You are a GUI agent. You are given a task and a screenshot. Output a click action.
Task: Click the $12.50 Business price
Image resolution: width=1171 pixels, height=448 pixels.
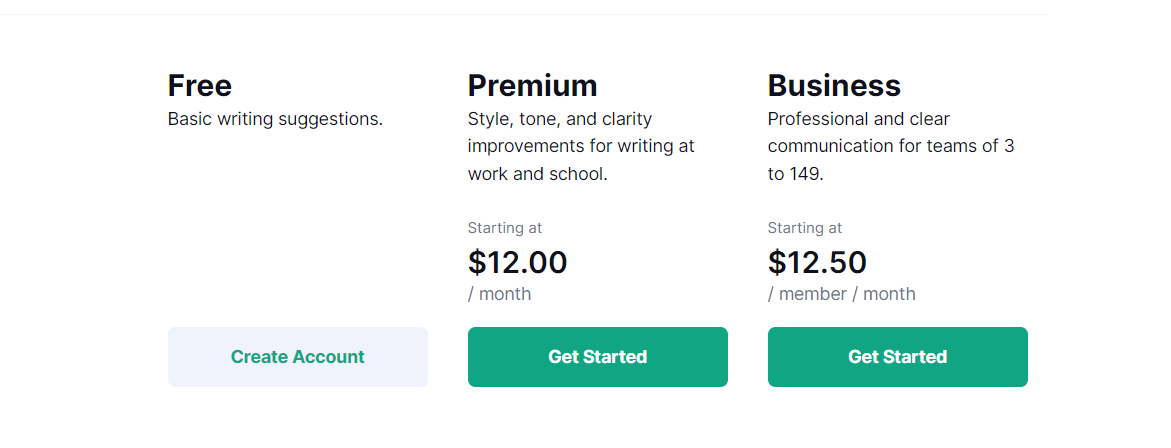(x=817, y=263)
